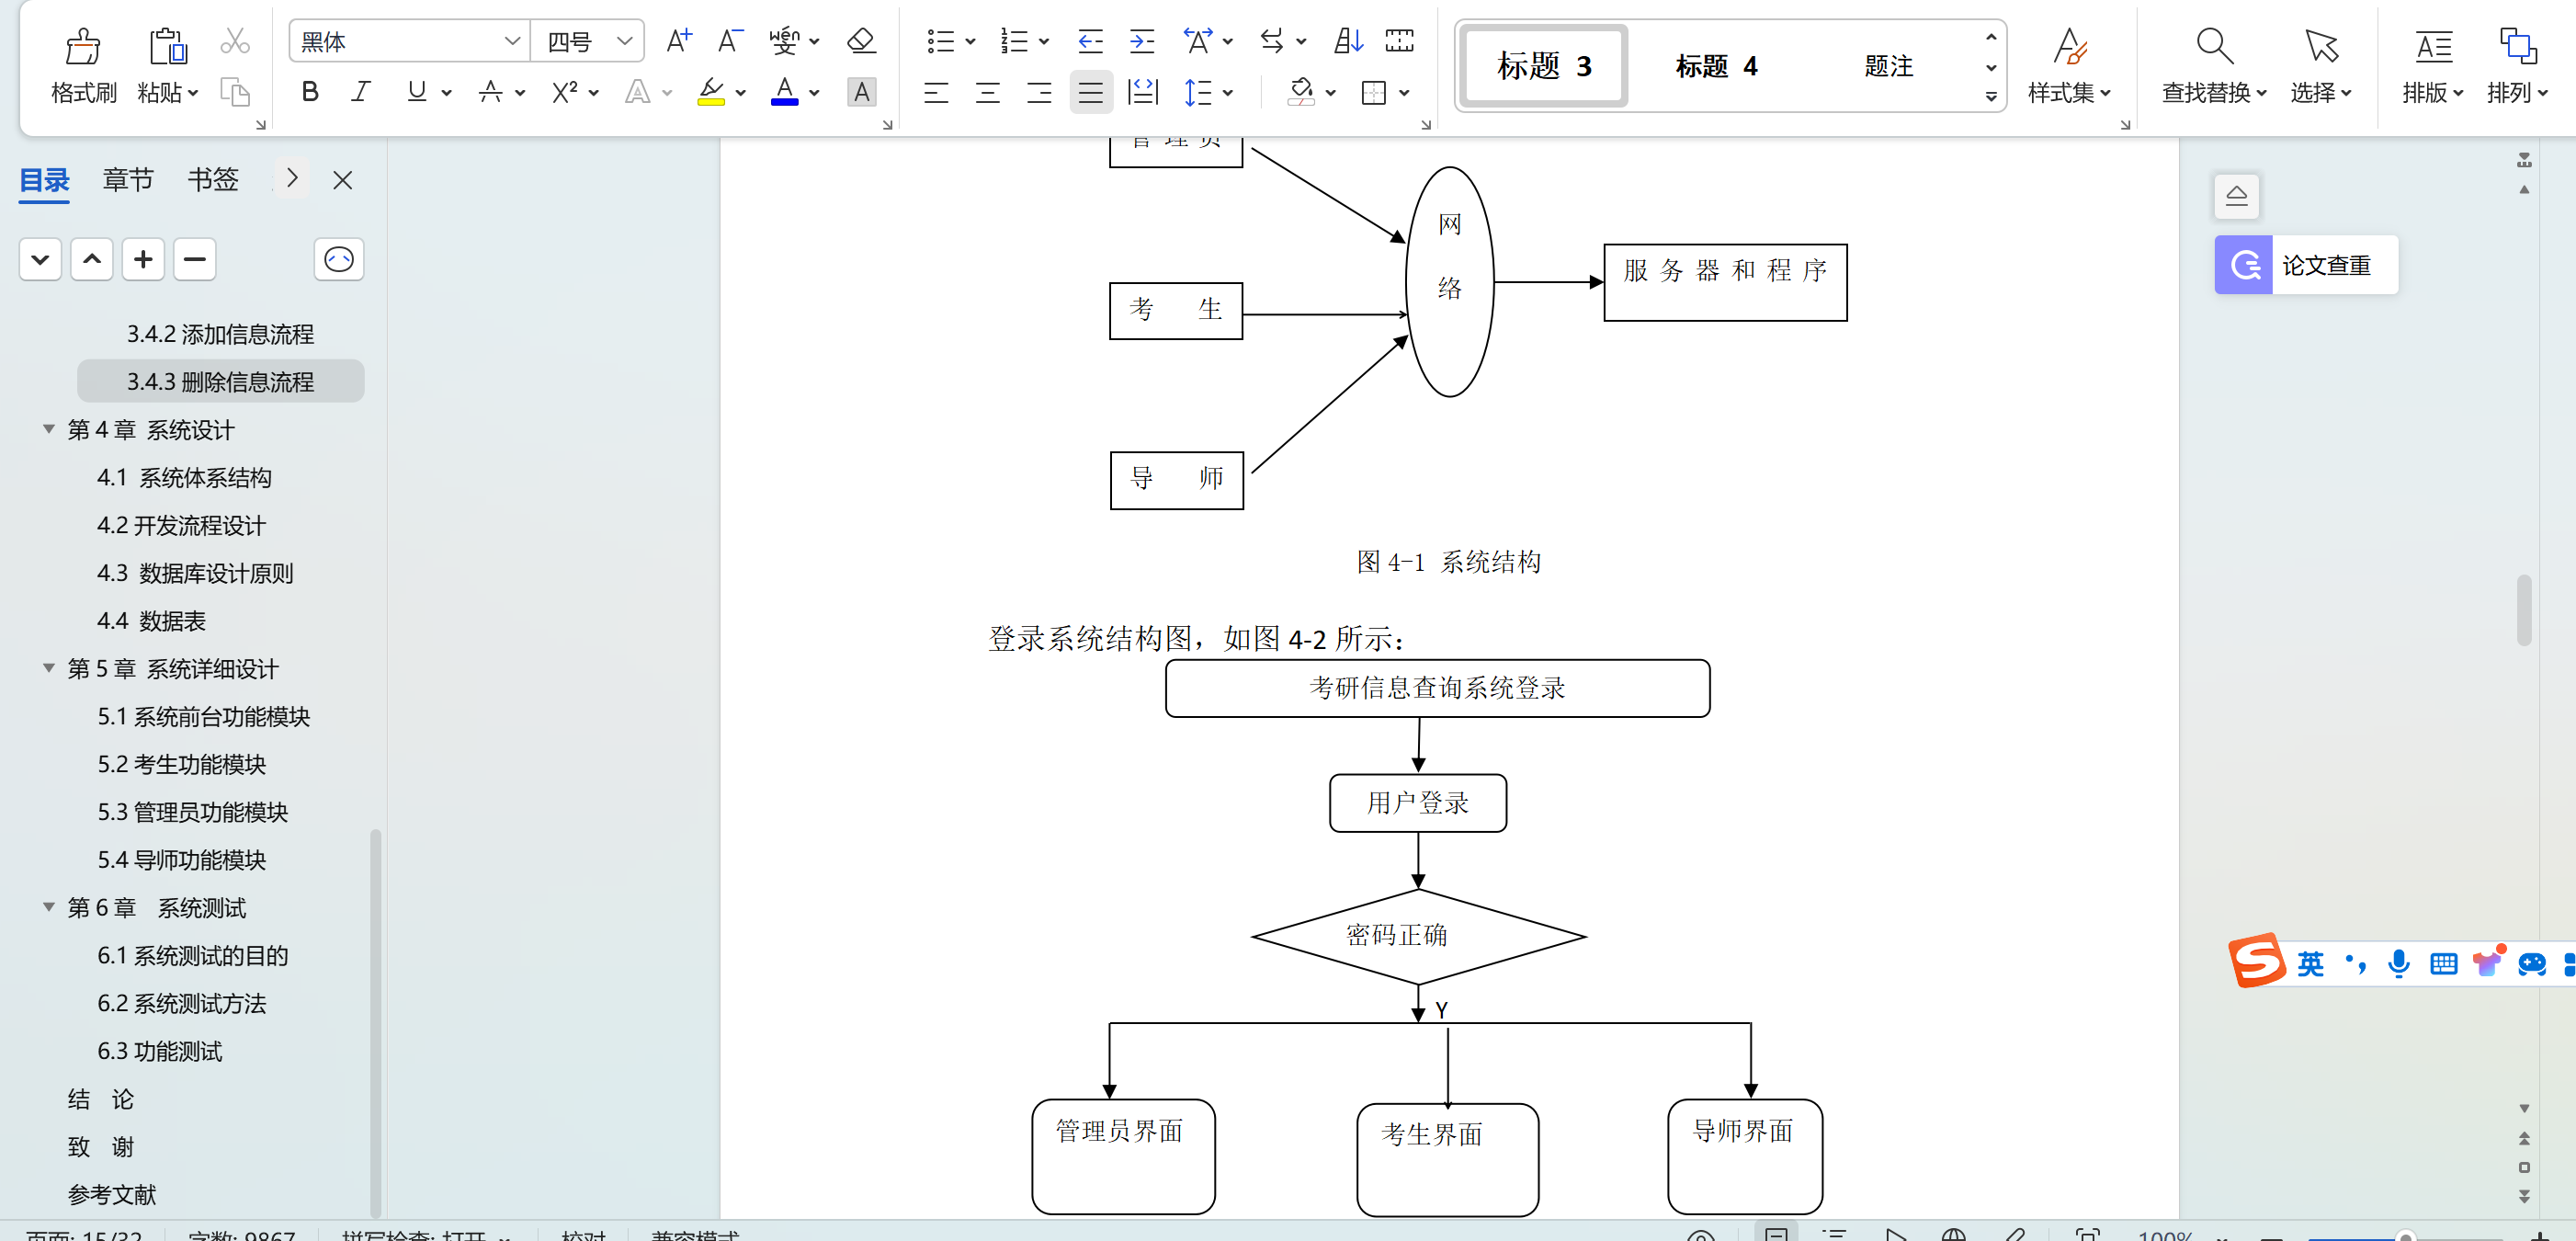Open the 样式集 style set panel
This screenshot has width=2576, height=1241.
coord(2069,66)
